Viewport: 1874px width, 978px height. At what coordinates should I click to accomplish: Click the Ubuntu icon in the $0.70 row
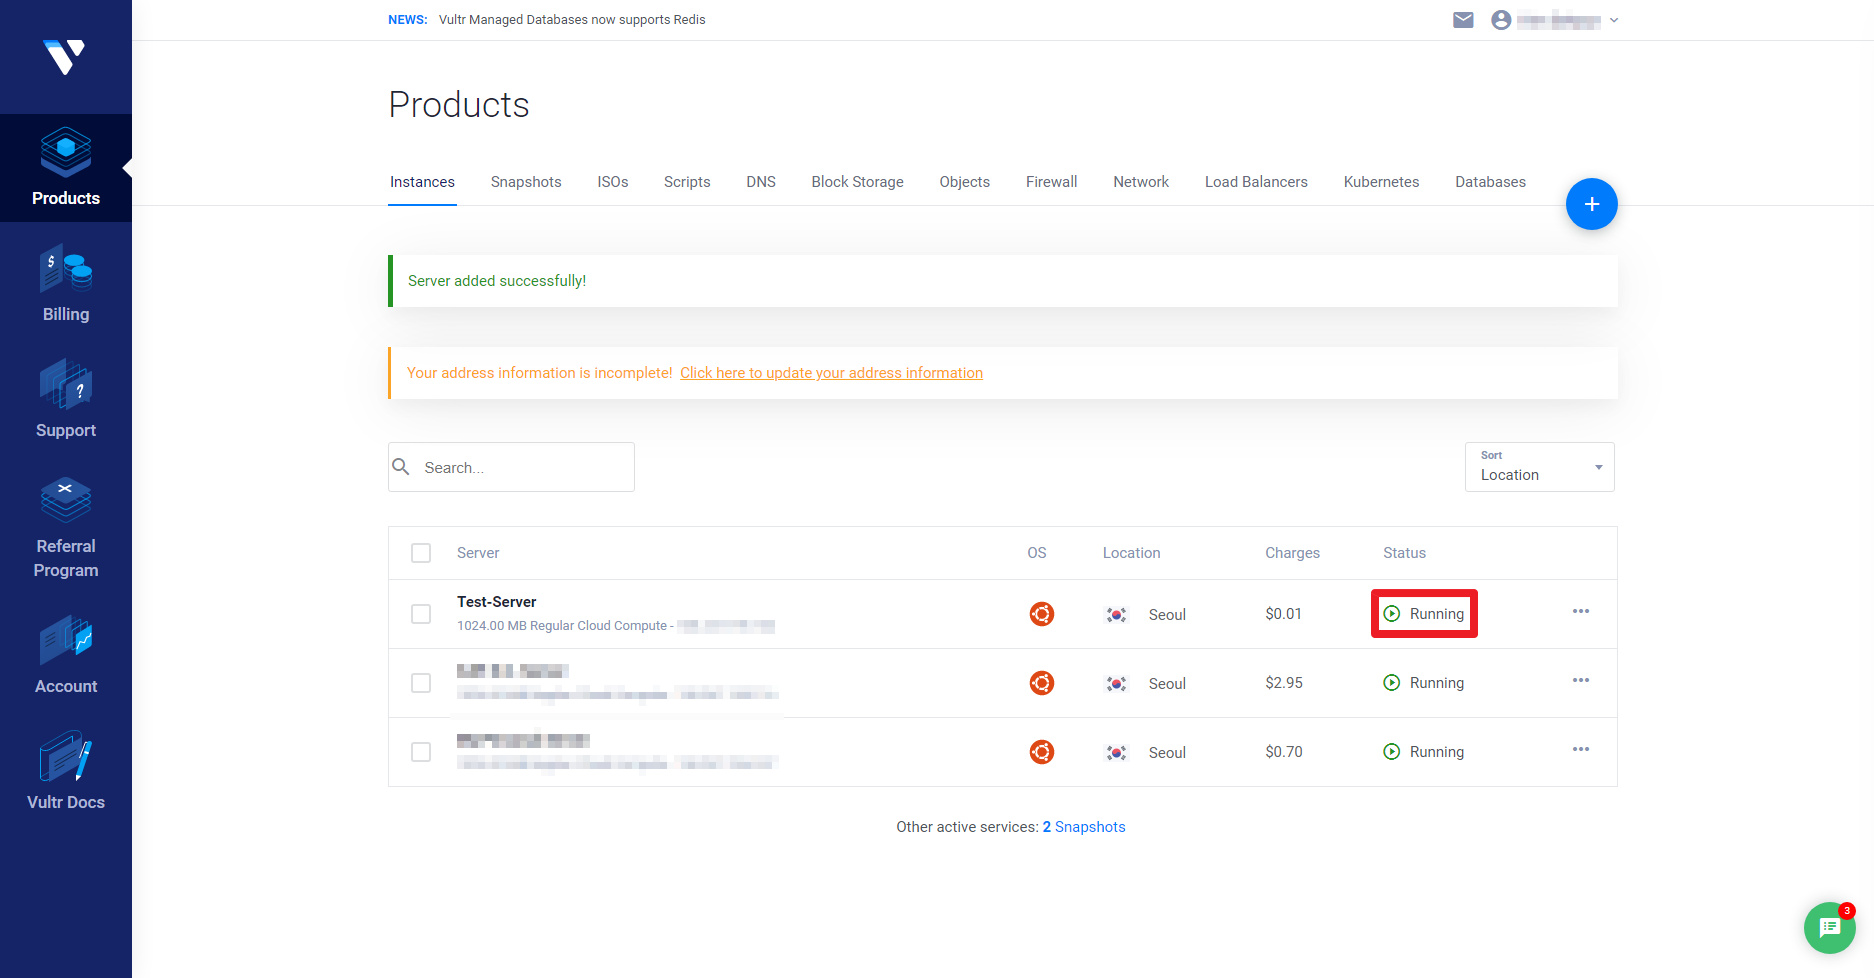tap(1042, 752)
